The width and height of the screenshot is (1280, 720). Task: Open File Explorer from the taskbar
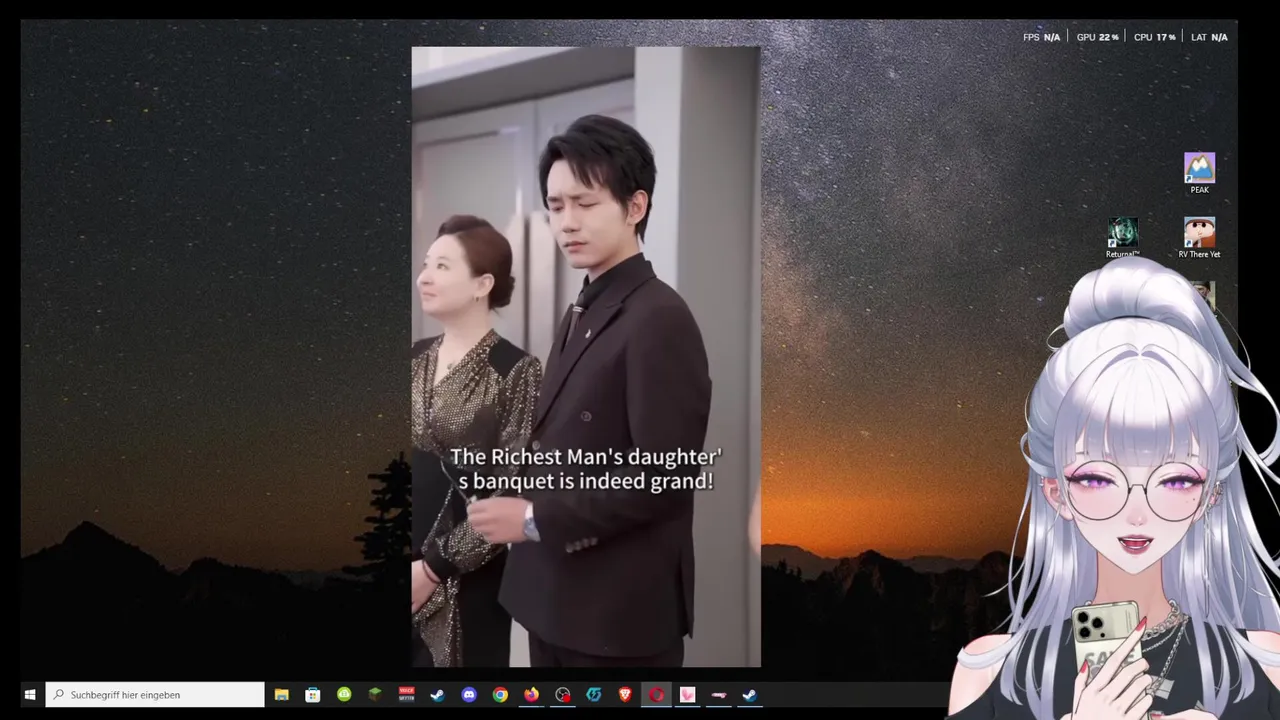coord(281,695)
